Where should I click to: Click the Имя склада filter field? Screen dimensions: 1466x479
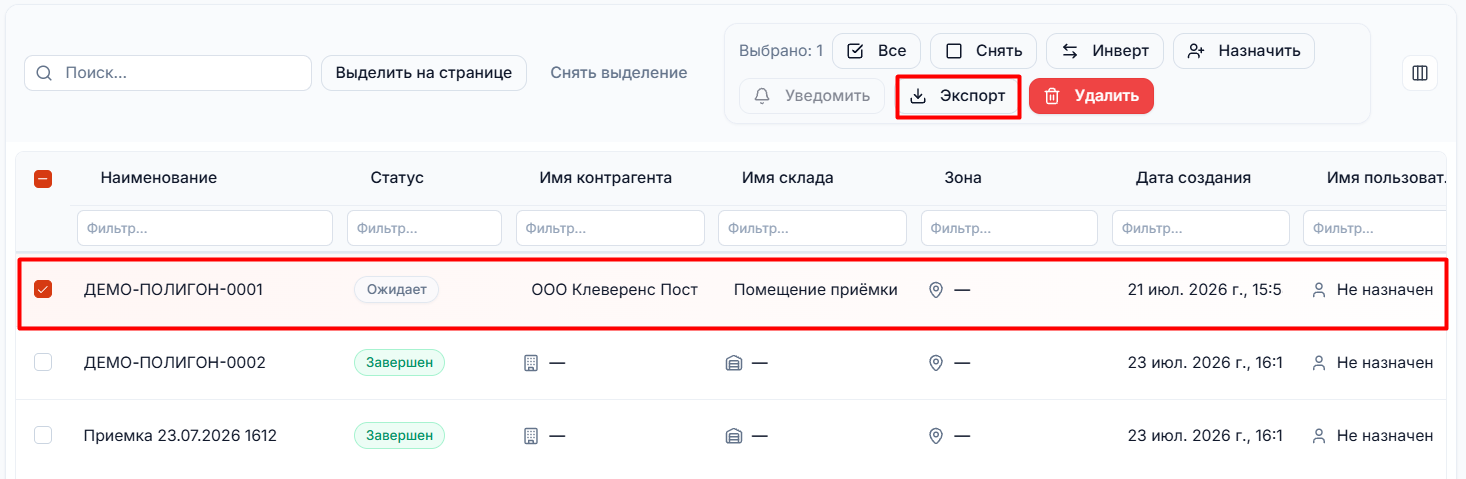pos(812,228)
